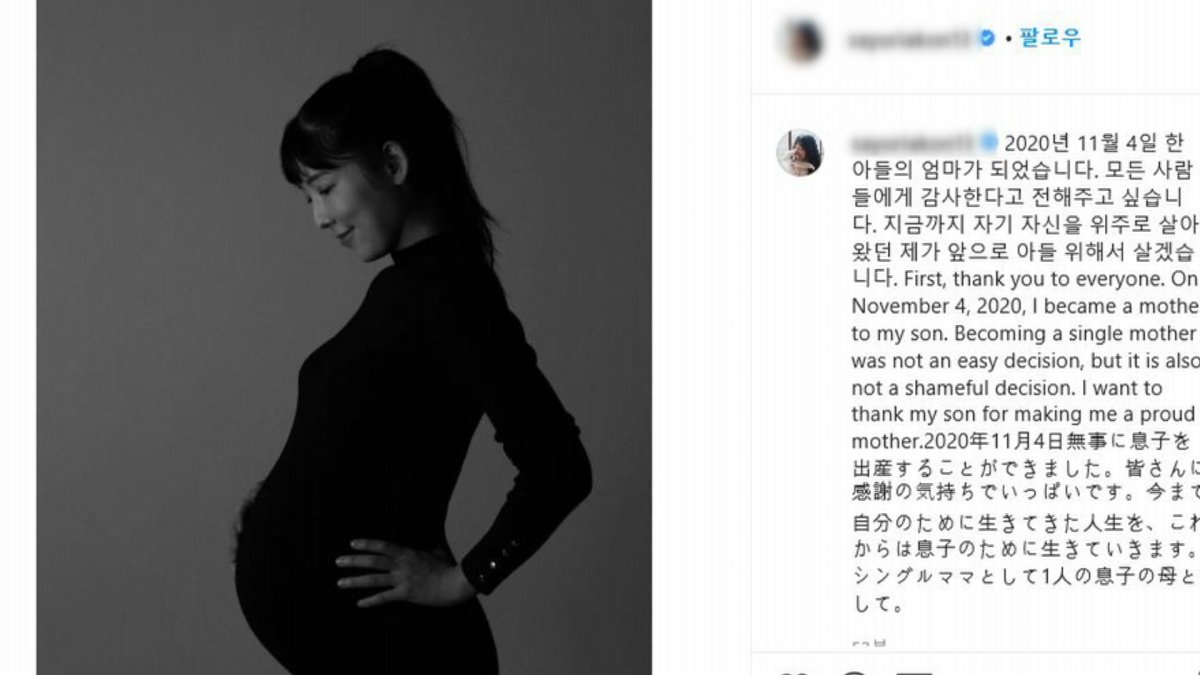The image size is (1200, 675).
Task: Open the blurred username in the header
Action: point(910,40)
